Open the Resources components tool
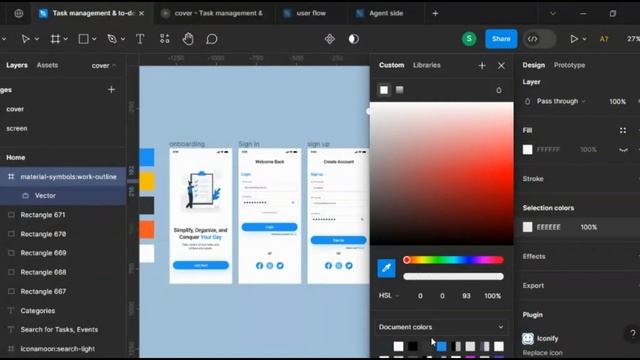640x360 pixels. coord(164,39)
